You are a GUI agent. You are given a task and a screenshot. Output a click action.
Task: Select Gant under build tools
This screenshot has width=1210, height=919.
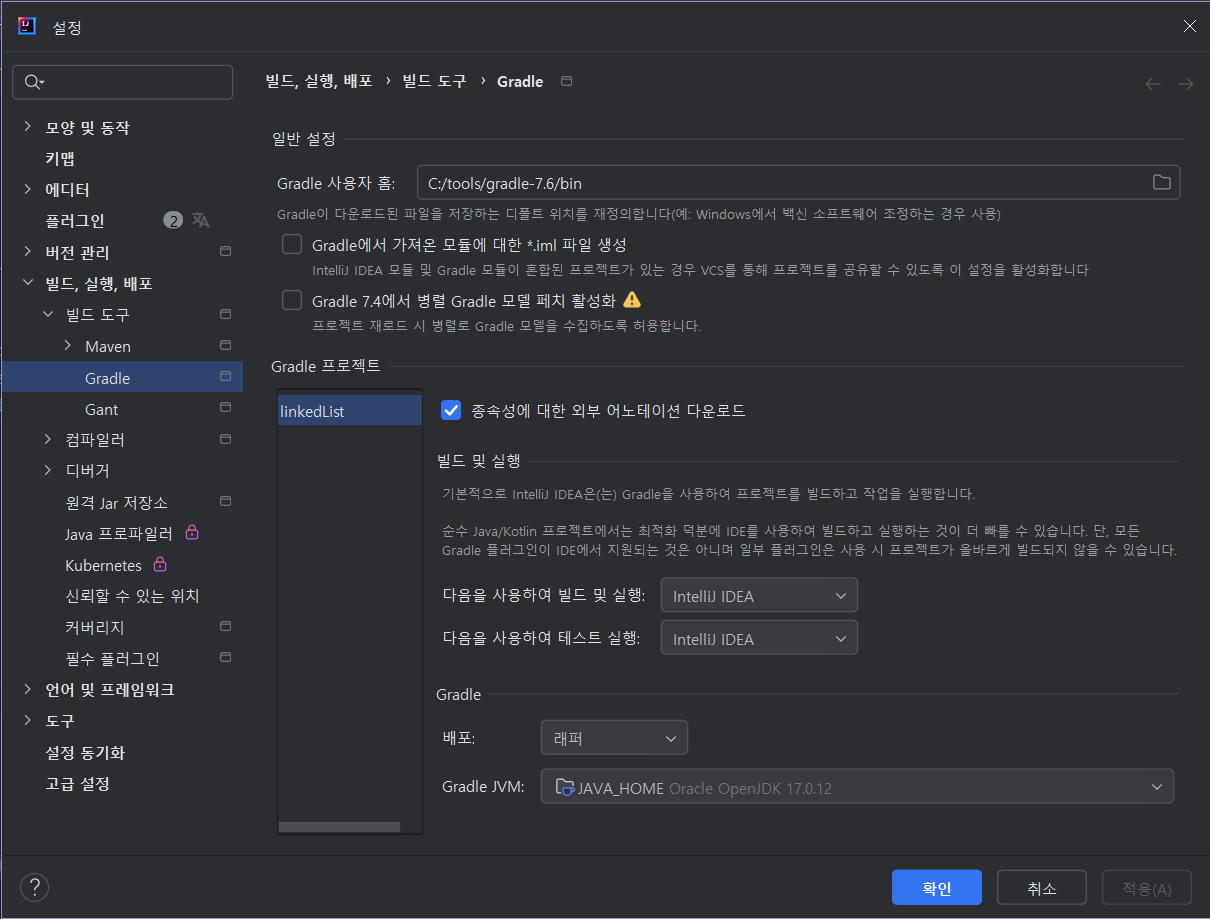click(x=102, y=409)
